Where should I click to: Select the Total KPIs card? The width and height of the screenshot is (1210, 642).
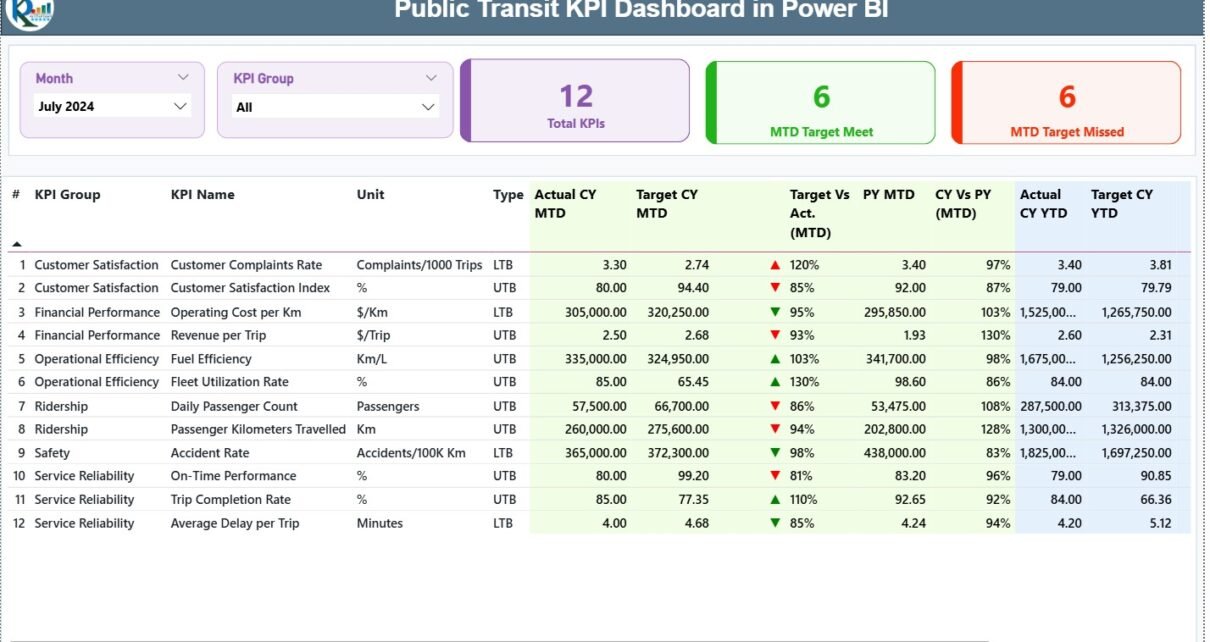pyautogui.click(x=576, y=101)
